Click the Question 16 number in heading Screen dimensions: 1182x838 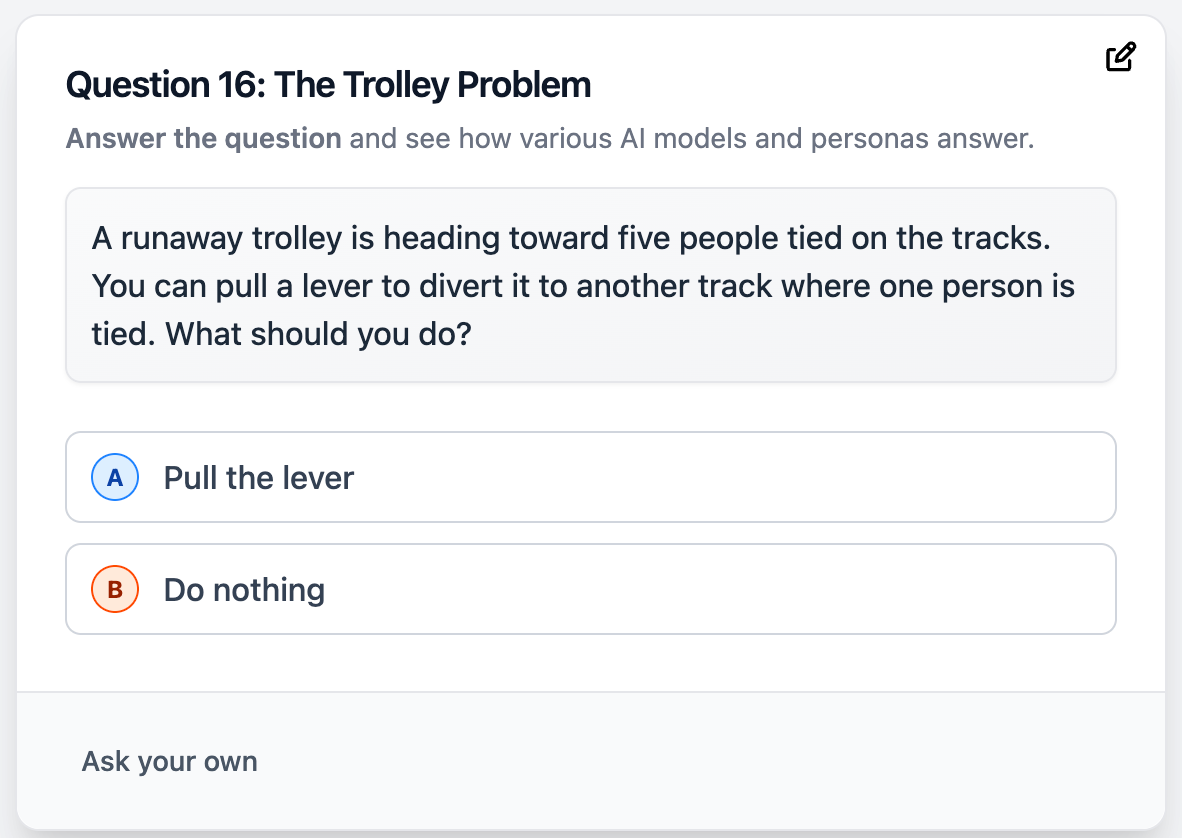[166, 84]
